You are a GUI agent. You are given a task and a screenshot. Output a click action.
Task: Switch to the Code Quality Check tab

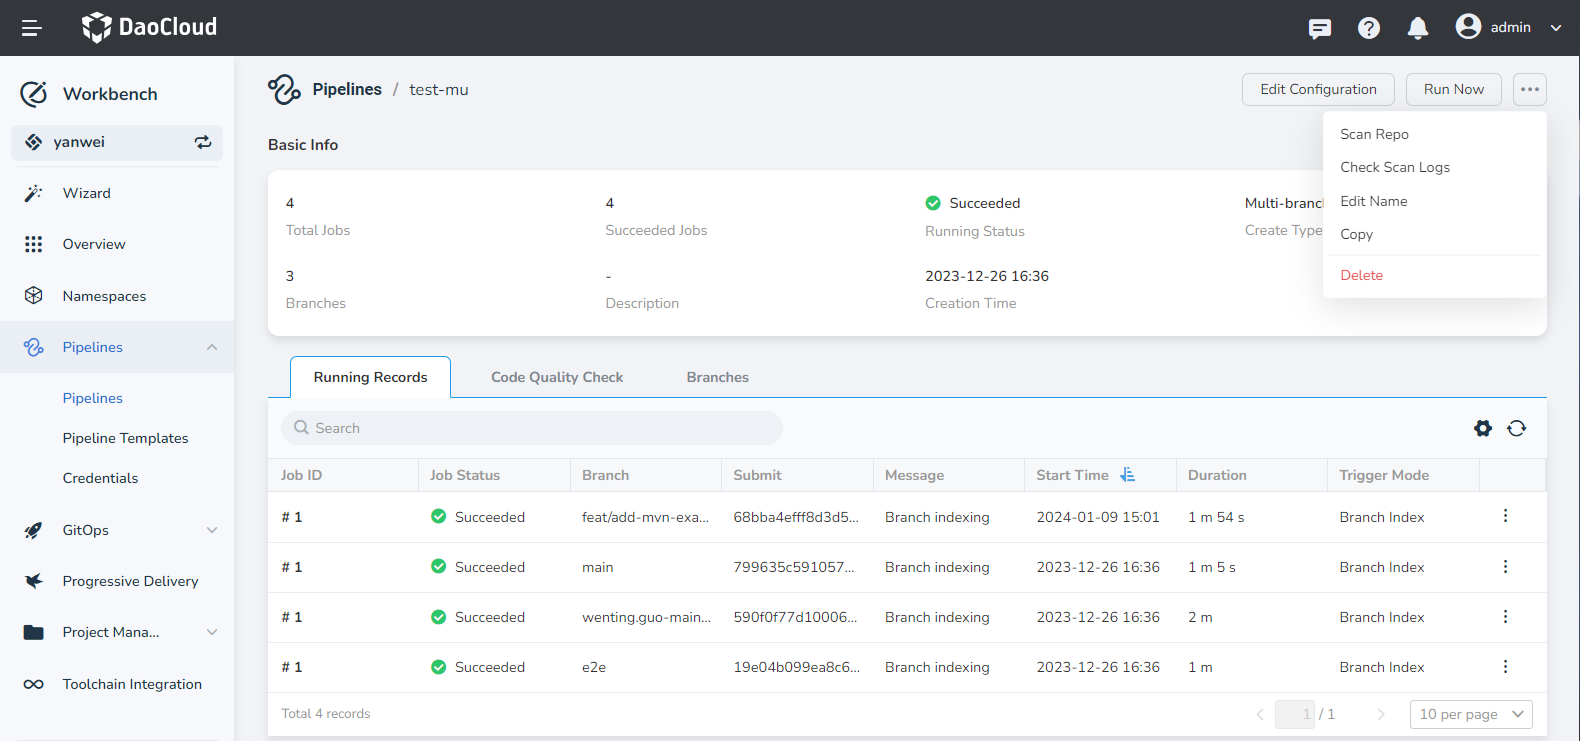click(556, 377)
